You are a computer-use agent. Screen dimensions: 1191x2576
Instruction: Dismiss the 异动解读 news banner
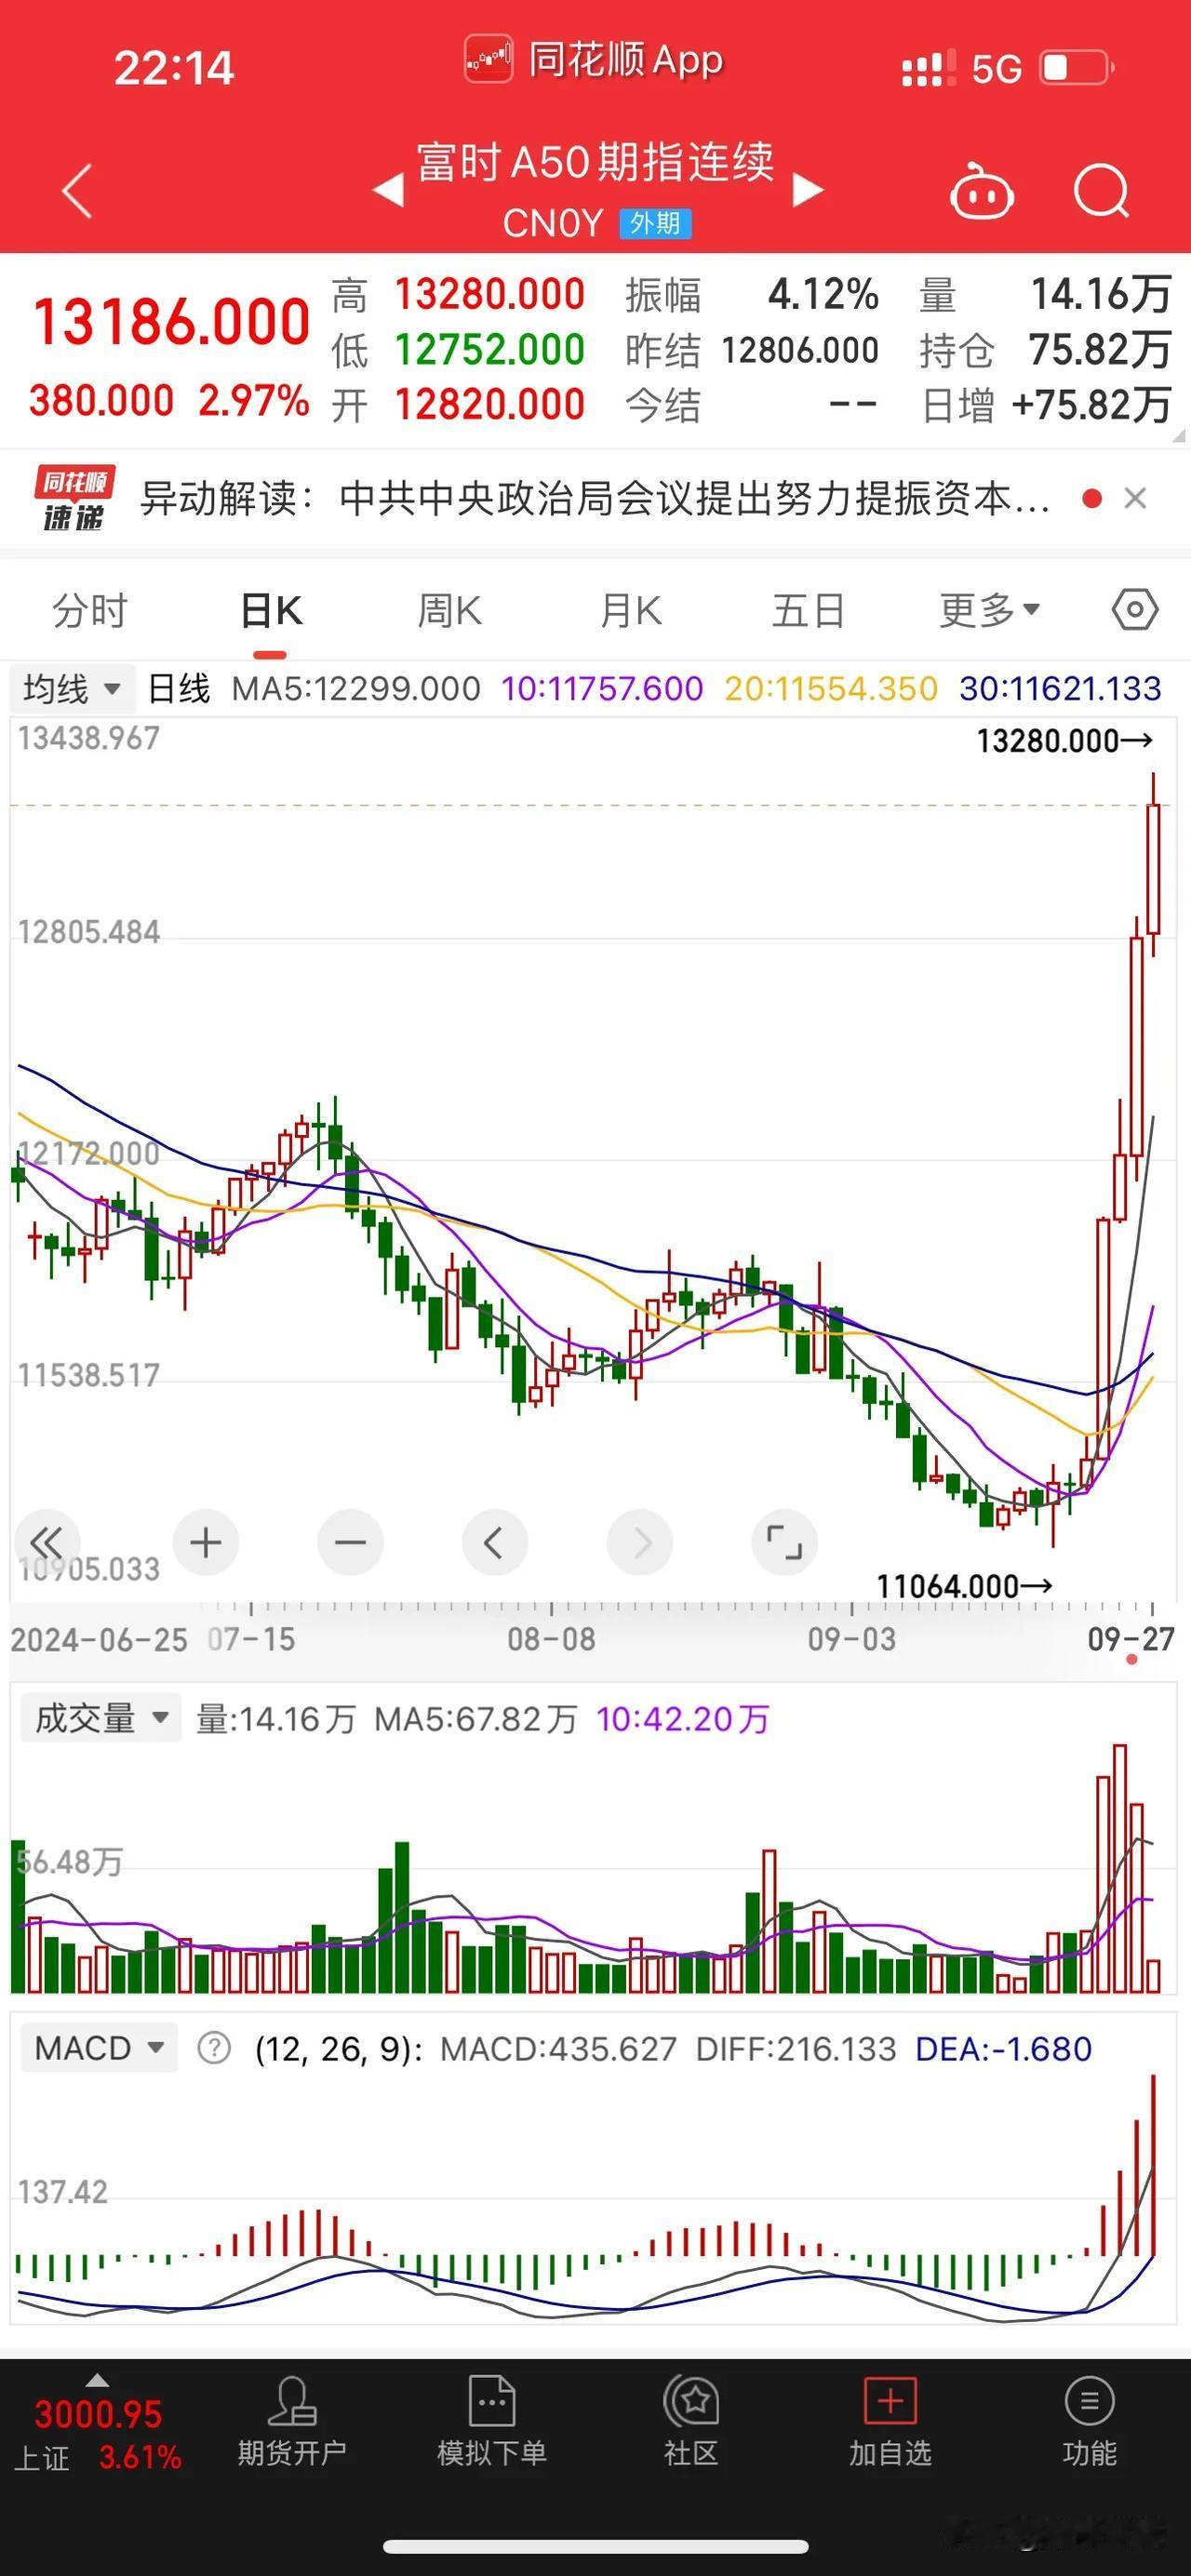[1135, 498]
